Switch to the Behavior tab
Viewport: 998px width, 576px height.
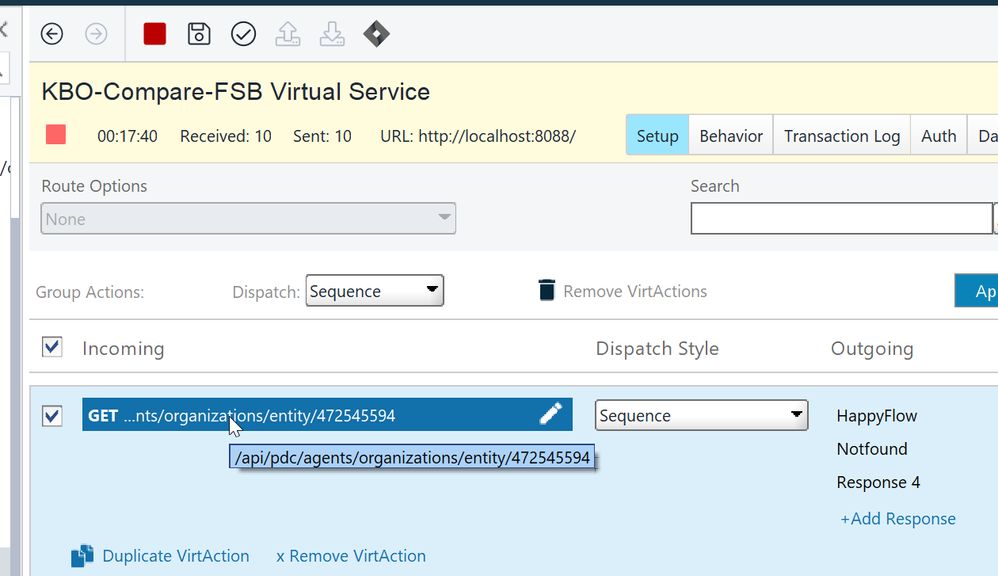point(730,136)
